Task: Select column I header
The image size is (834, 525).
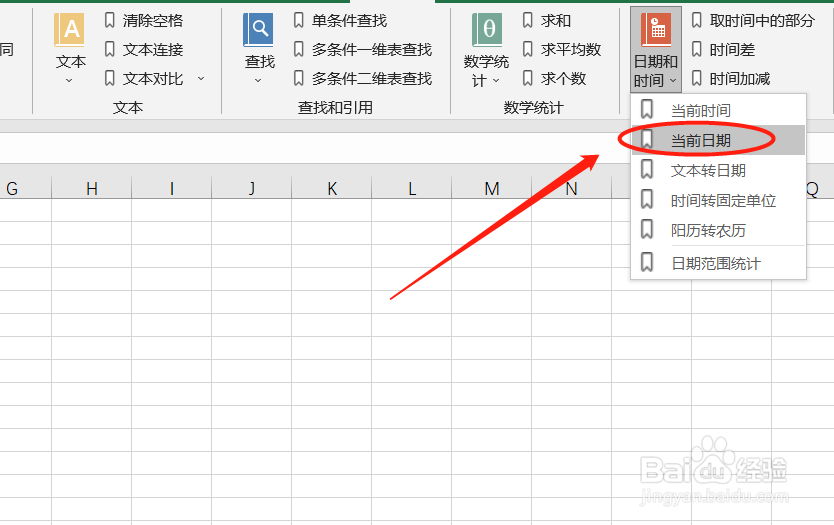Action: 171,188
